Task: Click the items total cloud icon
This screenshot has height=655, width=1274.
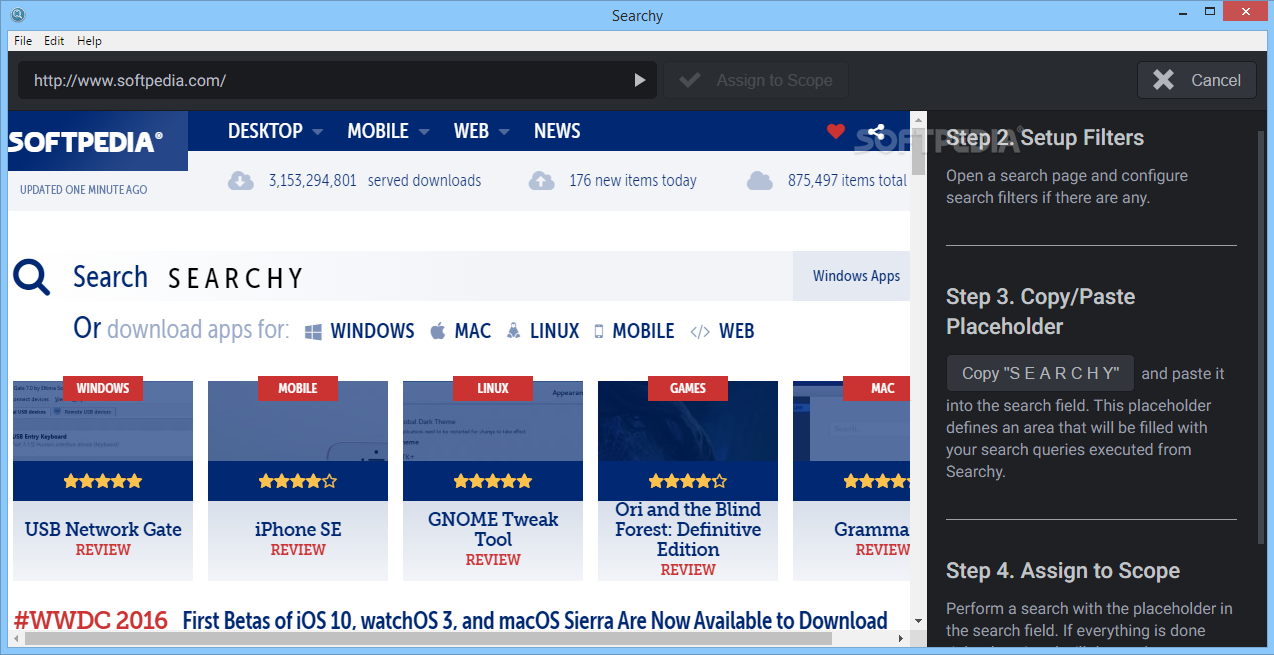Action: coord(760,181)
